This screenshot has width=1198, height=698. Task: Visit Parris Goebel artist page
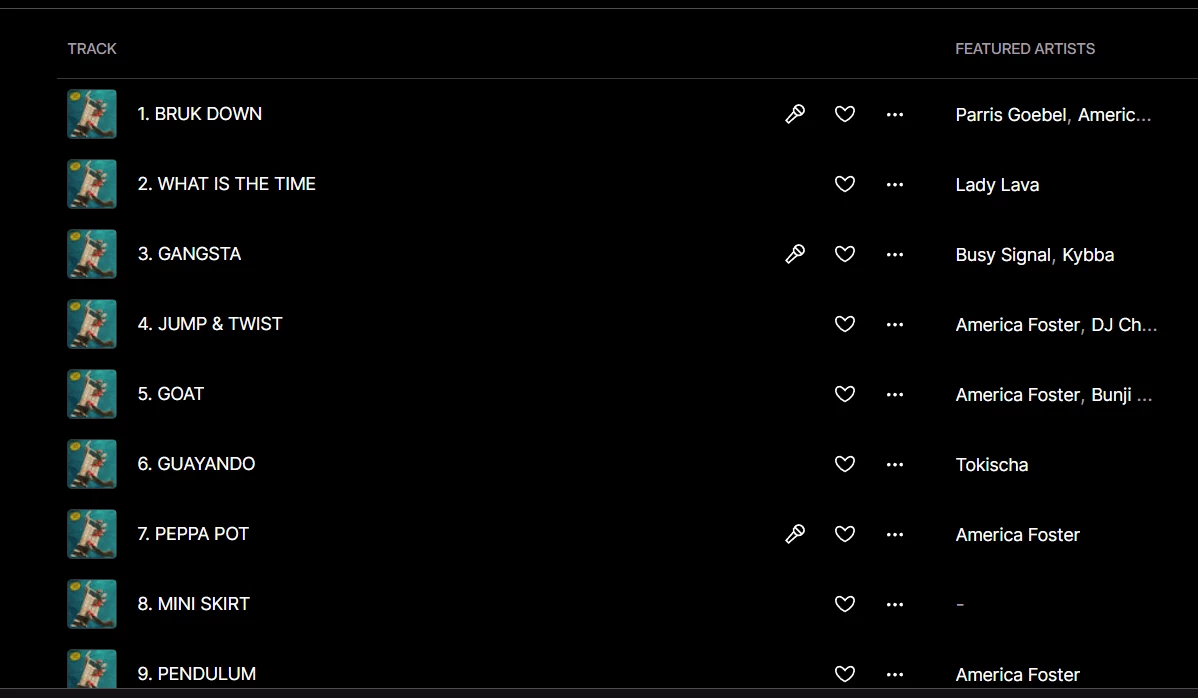click(x=1010, y=115)
